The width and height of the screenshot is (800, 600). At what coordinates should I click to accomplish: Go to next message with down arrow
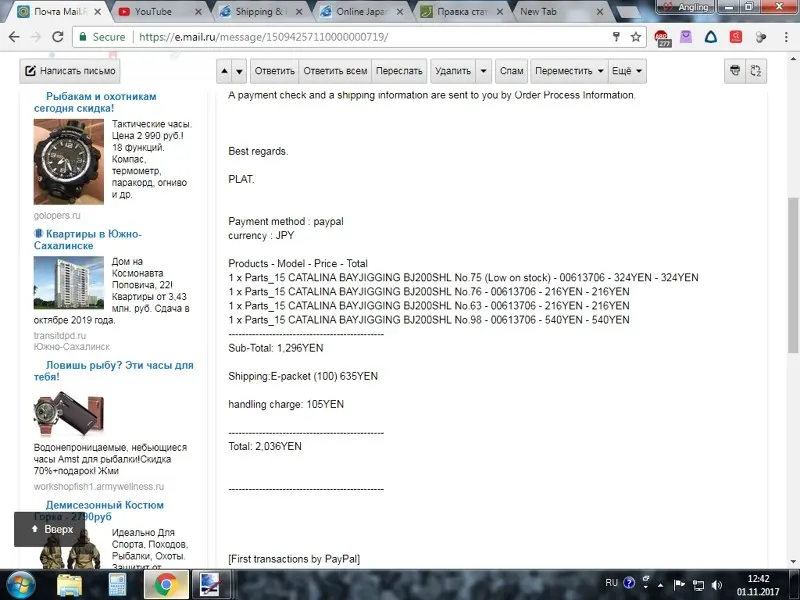(239, 71)
